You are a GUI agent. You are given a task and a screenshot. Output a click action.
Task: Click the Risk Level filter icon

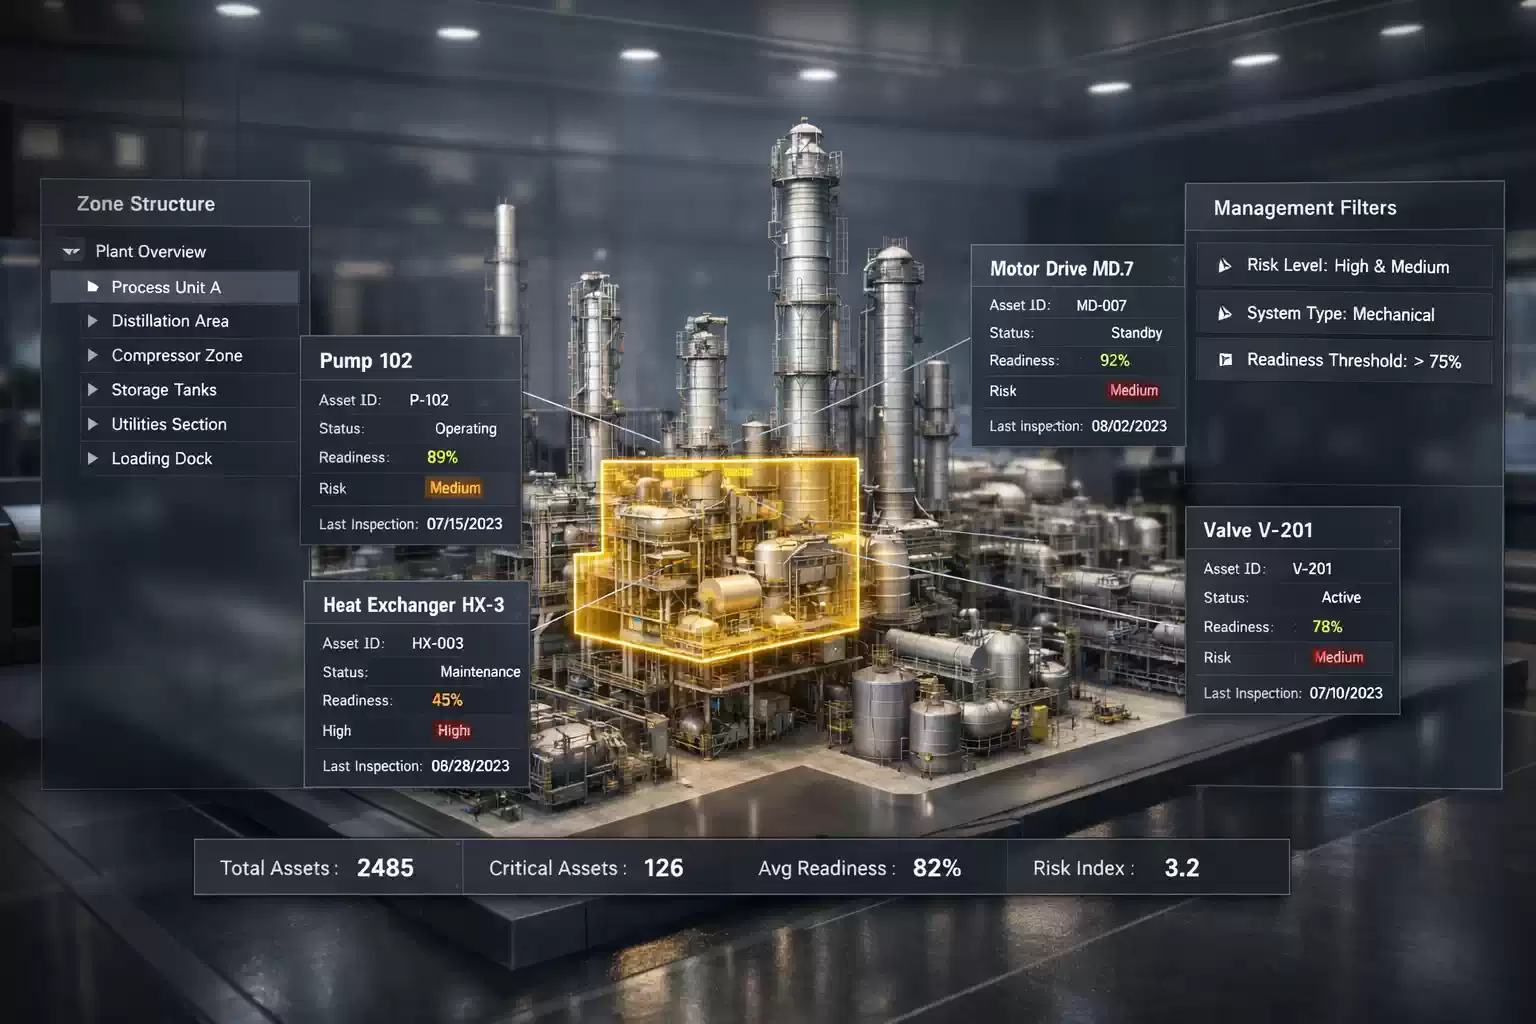pos(1225,265)
